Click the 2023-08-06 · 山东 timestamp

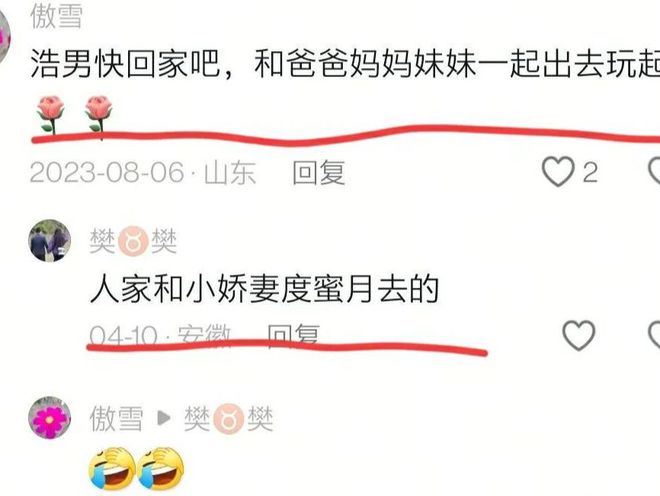[143, 173]
